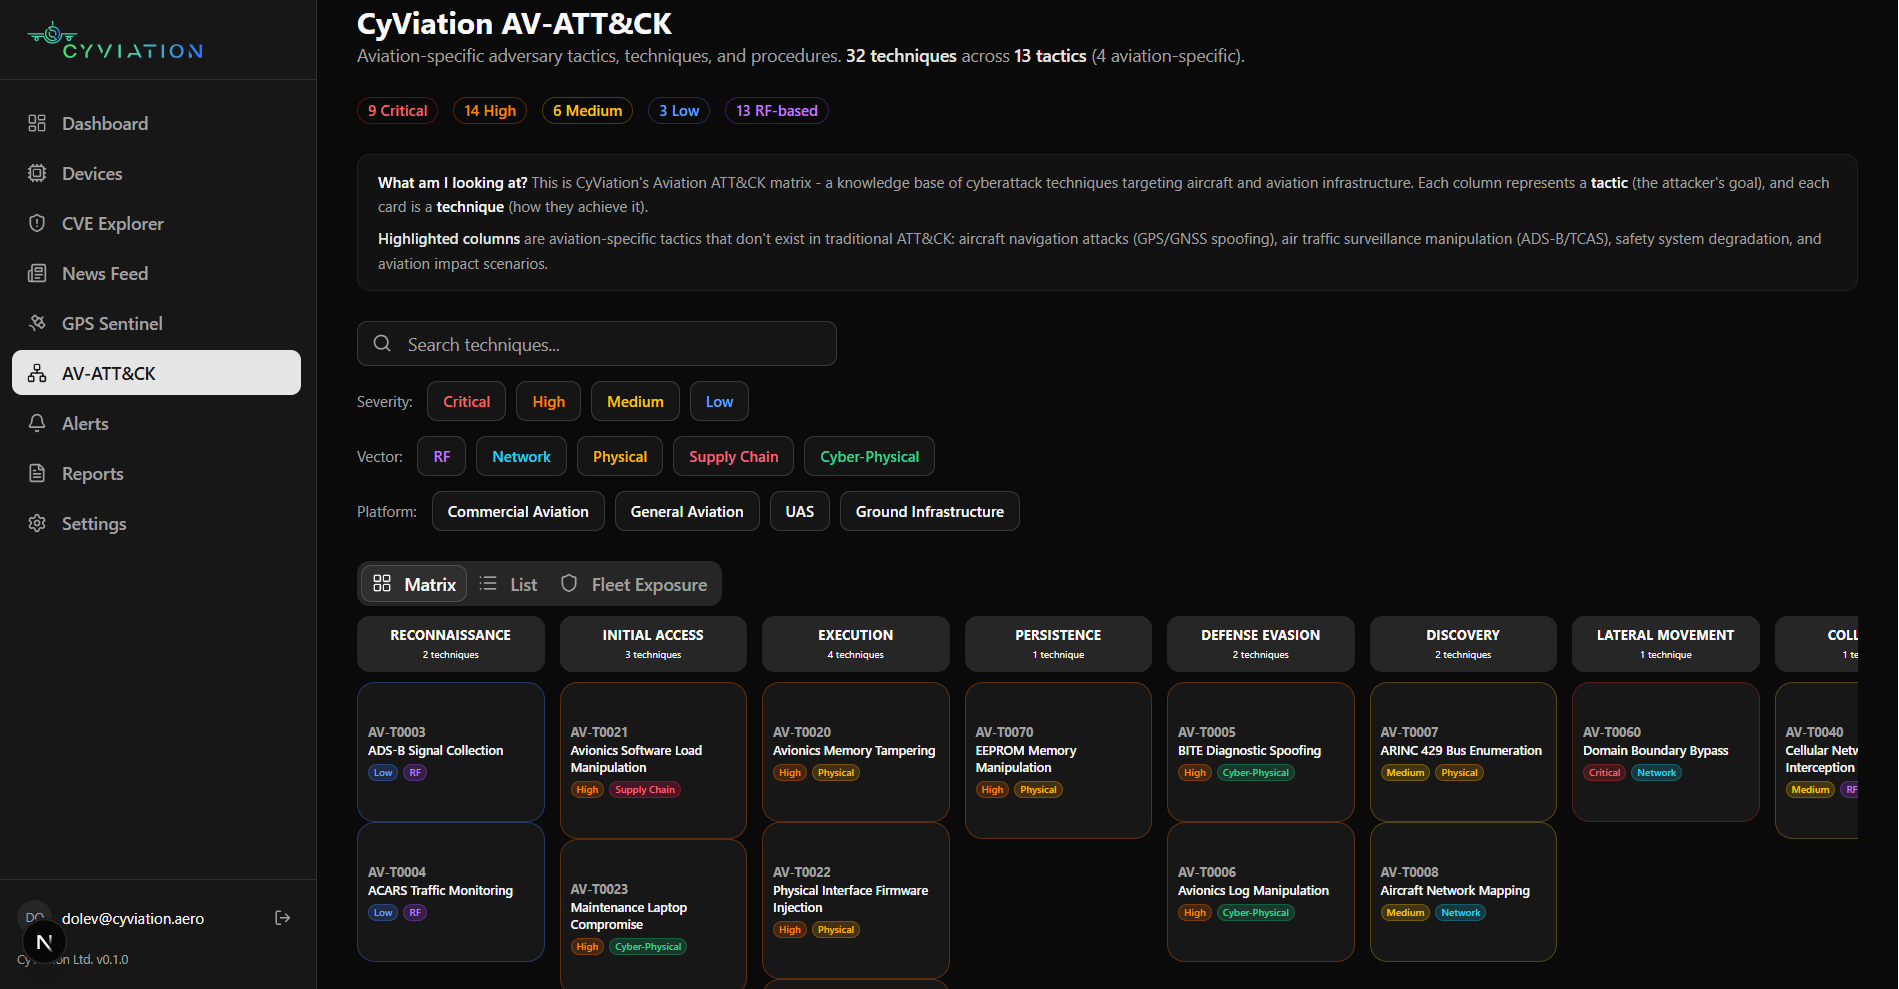Image resolution: width=1899 pixels, height=989 pixels.
Task: Click the 9 Critical summary badge
Action: [397, 110]
